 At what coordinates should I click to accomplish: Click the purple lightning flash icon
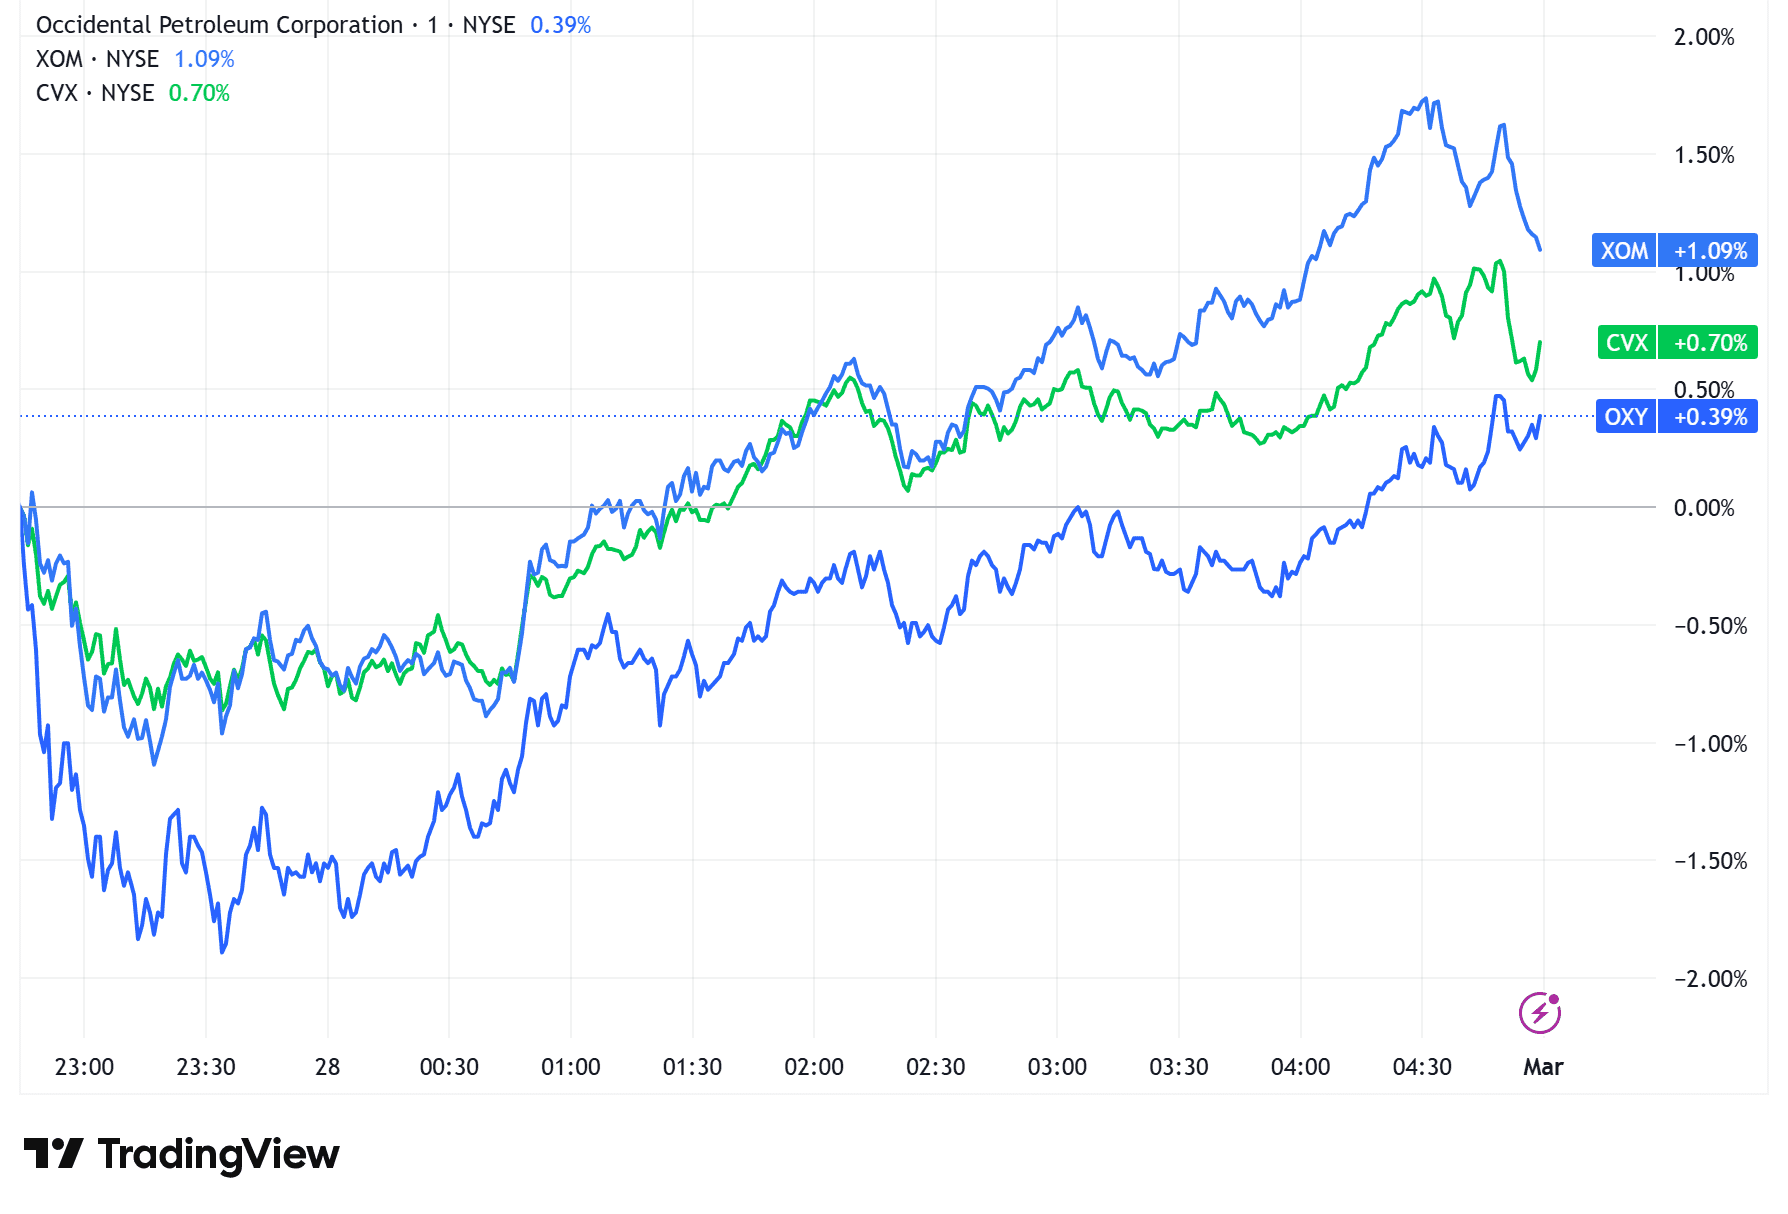tap(1539, 1012)
